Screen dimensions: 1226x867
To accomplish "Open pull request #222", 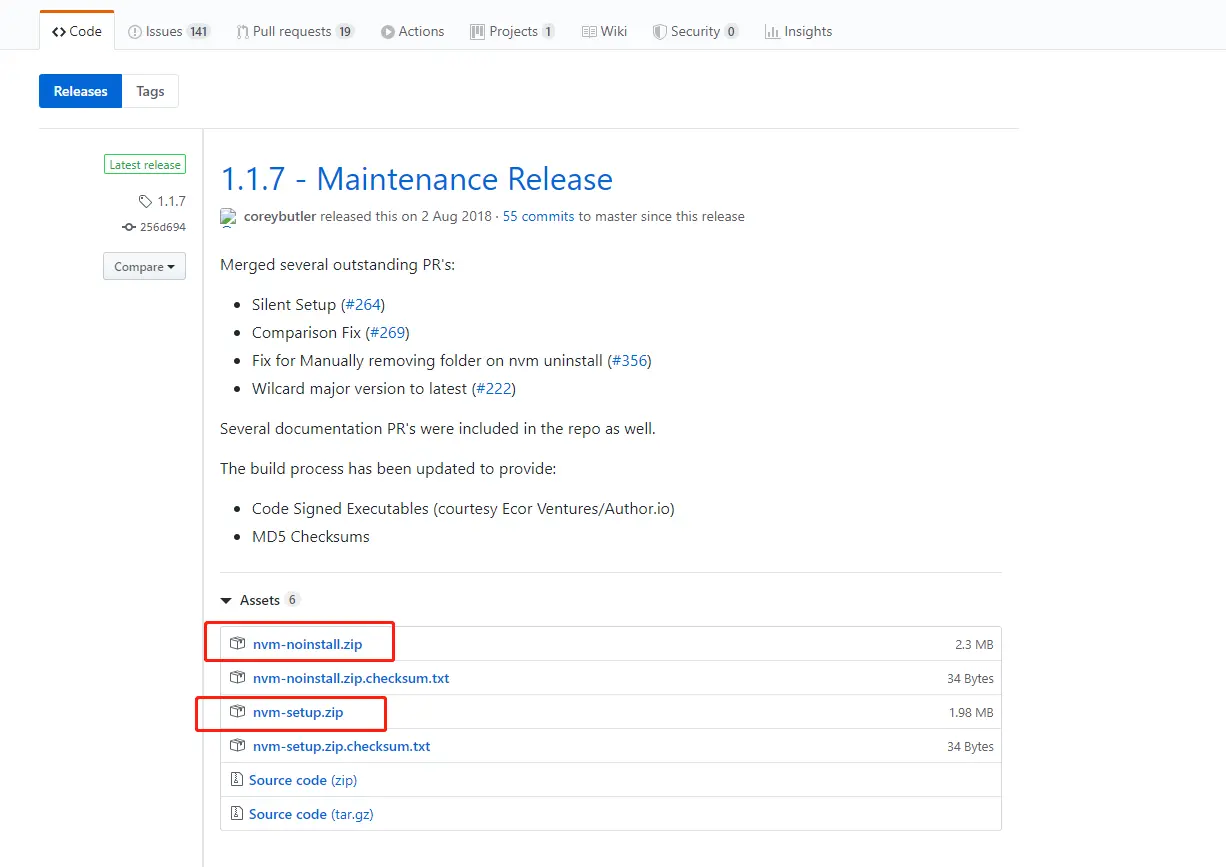I will point(494,388).
